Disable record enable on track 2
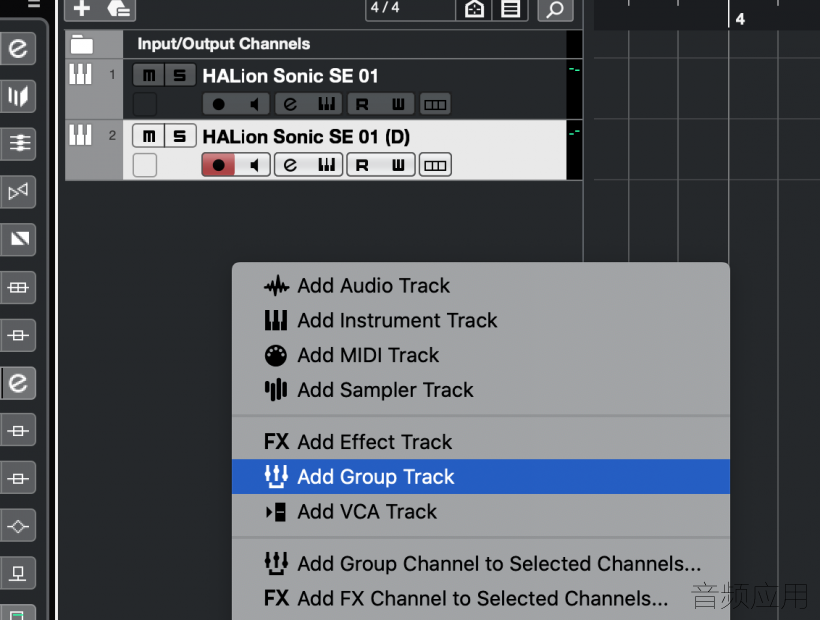 coord(219,165)
